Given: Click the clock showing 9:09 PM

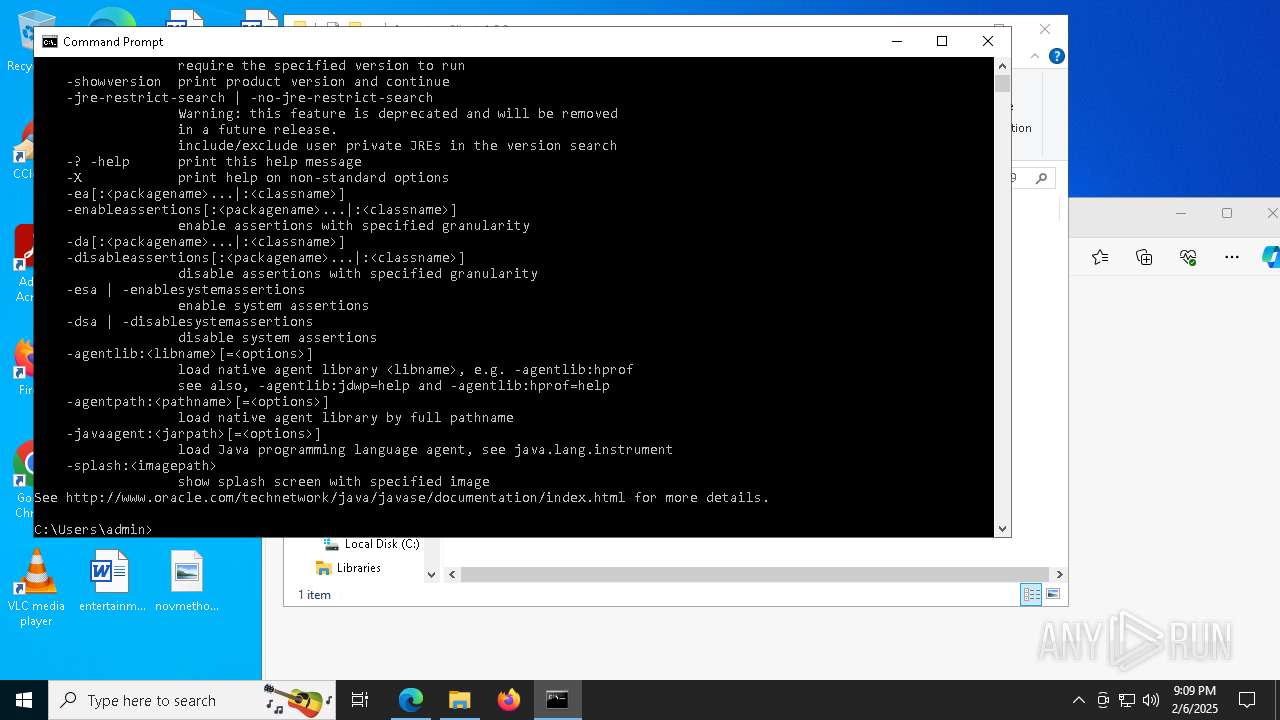Looking at the screenshot, I should click(x=1195, y=691).
